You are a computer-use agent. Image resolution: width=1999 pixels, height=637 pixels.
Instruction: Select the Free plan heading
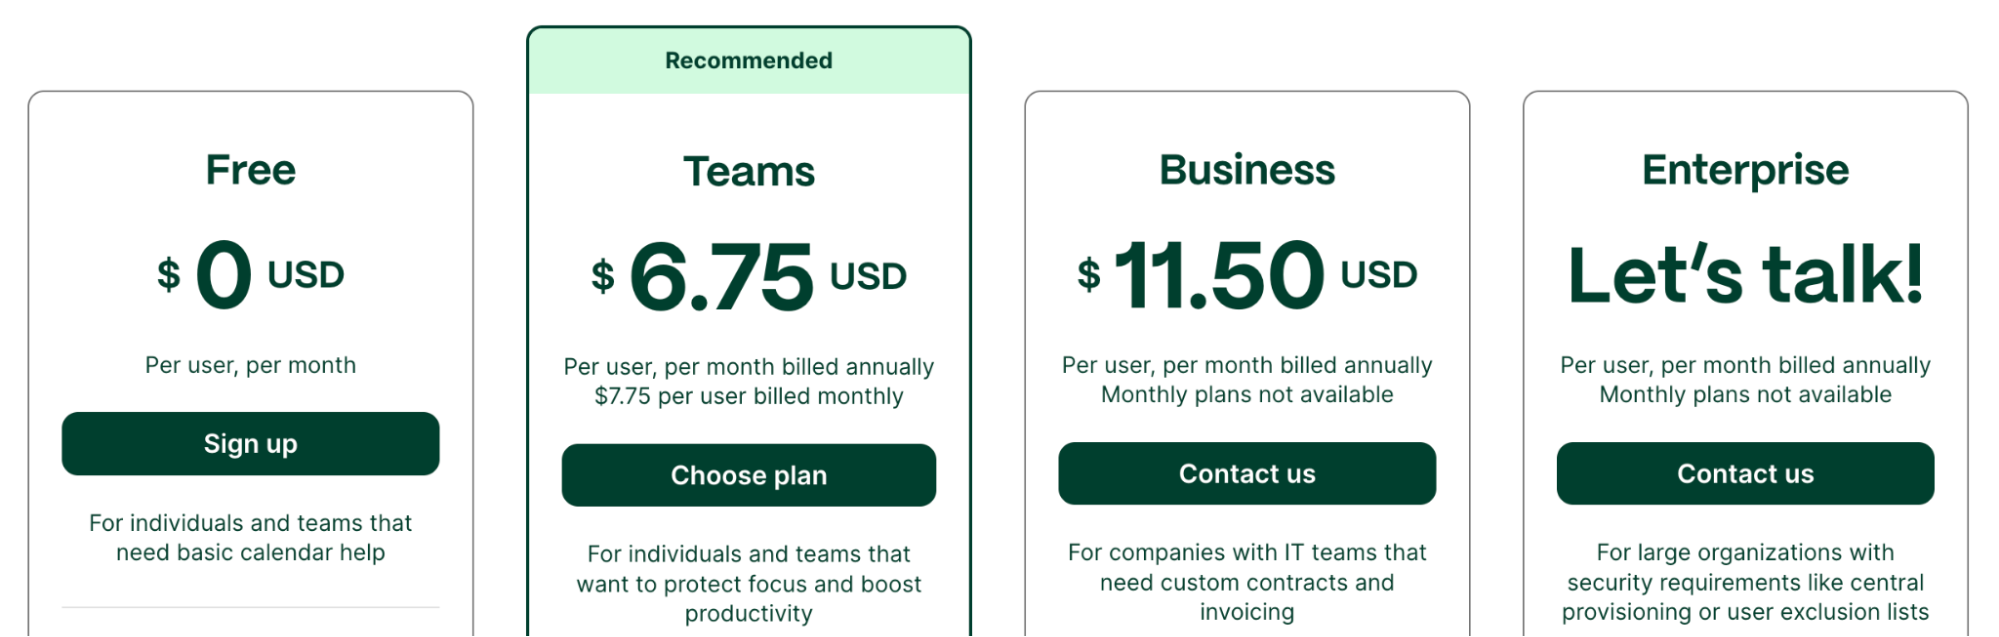pos(250,170)
